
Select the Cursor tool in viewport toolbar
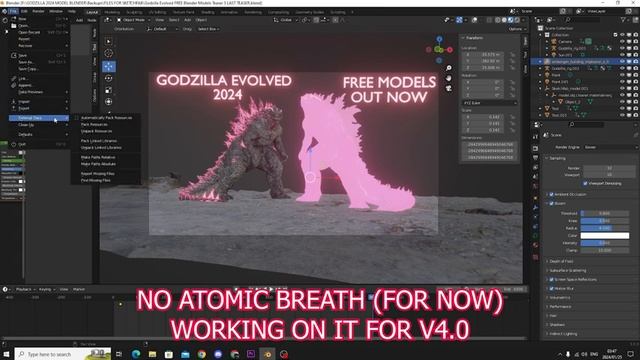coord(109,53)
